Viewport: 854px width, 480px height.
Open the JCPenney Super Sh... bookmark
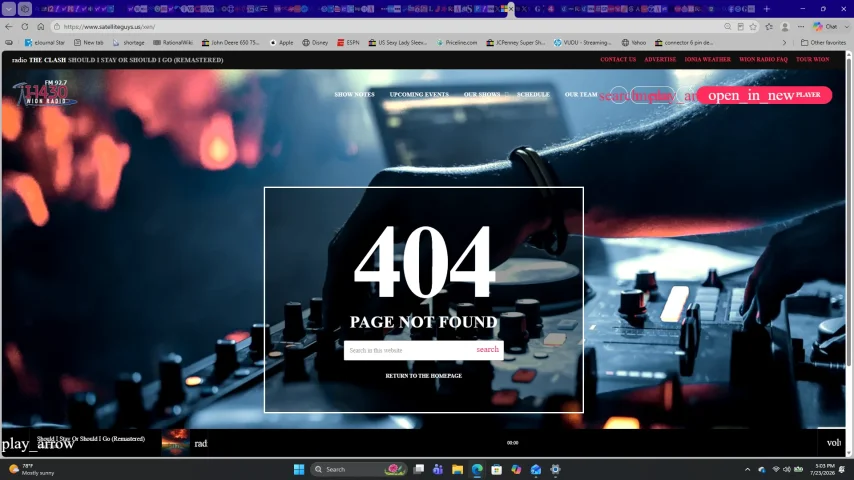pyautogui.click(x=515, y=42)
